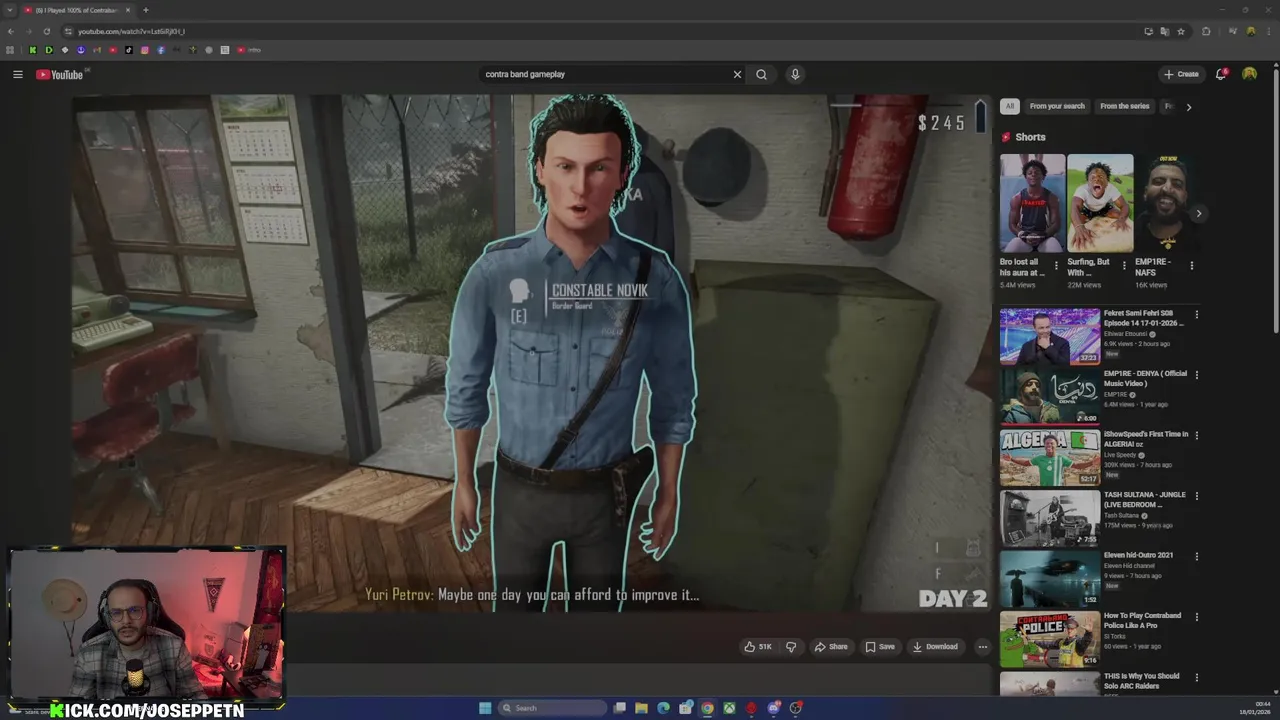Click the Windows taskbar Search box

tap(552, 708)
